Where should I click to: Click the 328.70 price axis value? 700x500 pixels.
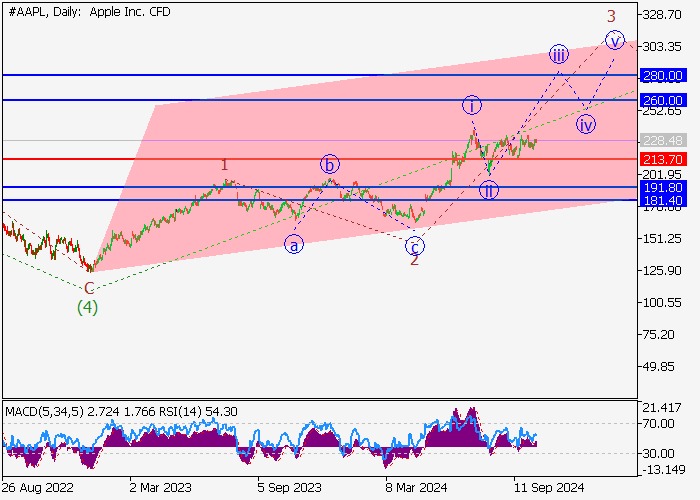[x=662, y=15]
